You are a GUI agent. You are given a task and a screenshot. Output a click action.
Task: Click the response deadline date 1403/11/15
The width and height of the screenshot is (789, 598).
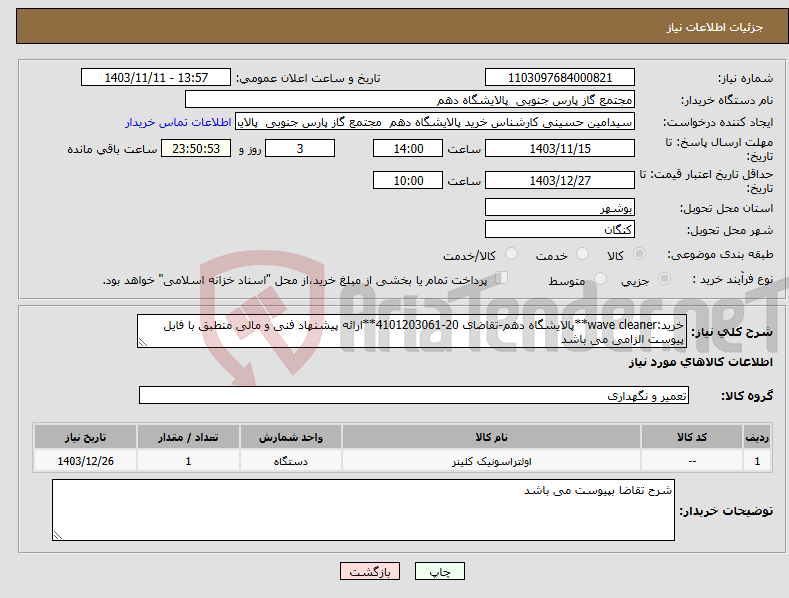pos(560,148)
